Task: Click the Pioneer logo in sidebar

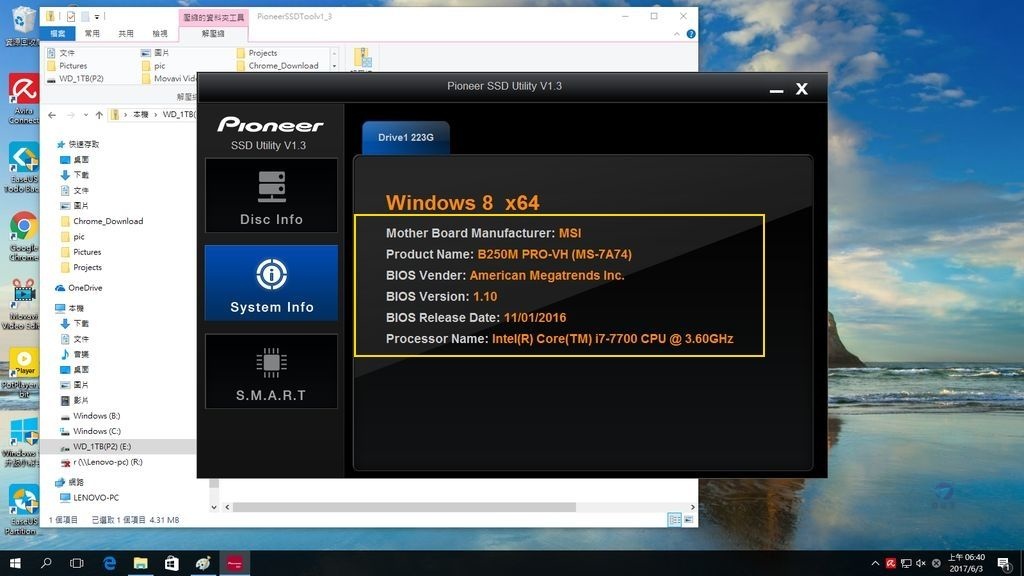Action: (x=270, y=124)
